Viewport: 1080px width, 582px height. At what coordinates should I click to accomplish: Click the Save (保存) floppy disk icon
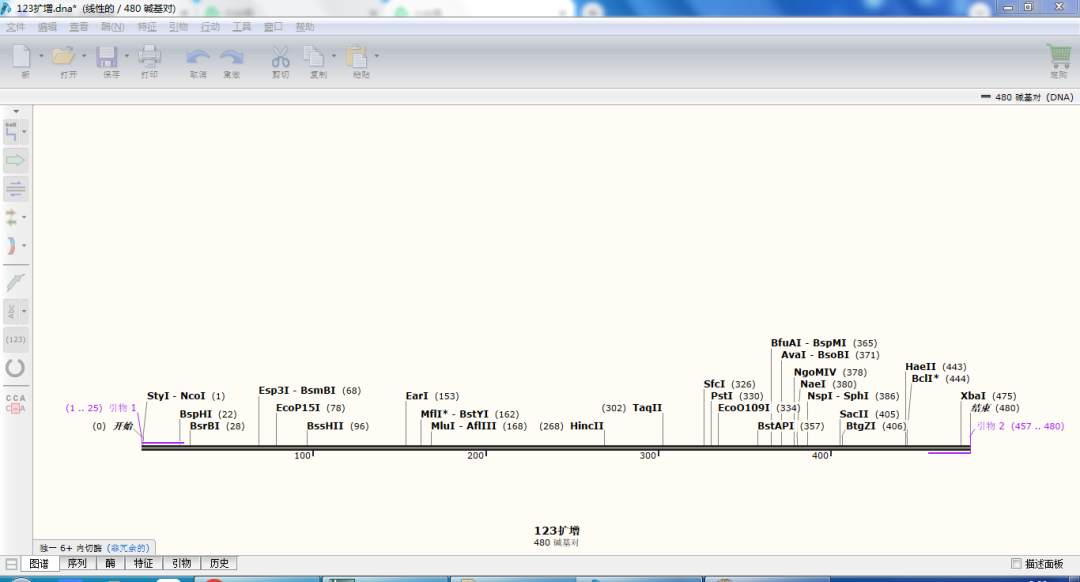pos(107,56)
